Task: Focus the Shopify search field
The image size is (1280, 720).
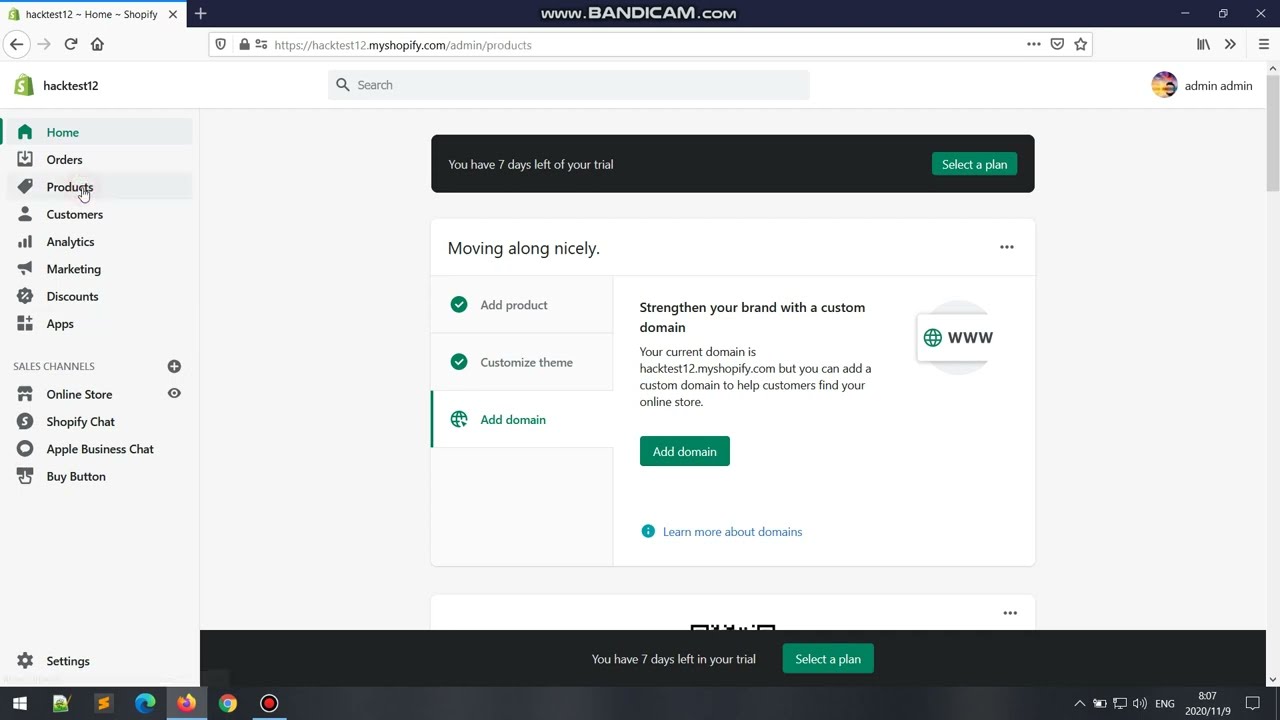Action: point(569,85)
